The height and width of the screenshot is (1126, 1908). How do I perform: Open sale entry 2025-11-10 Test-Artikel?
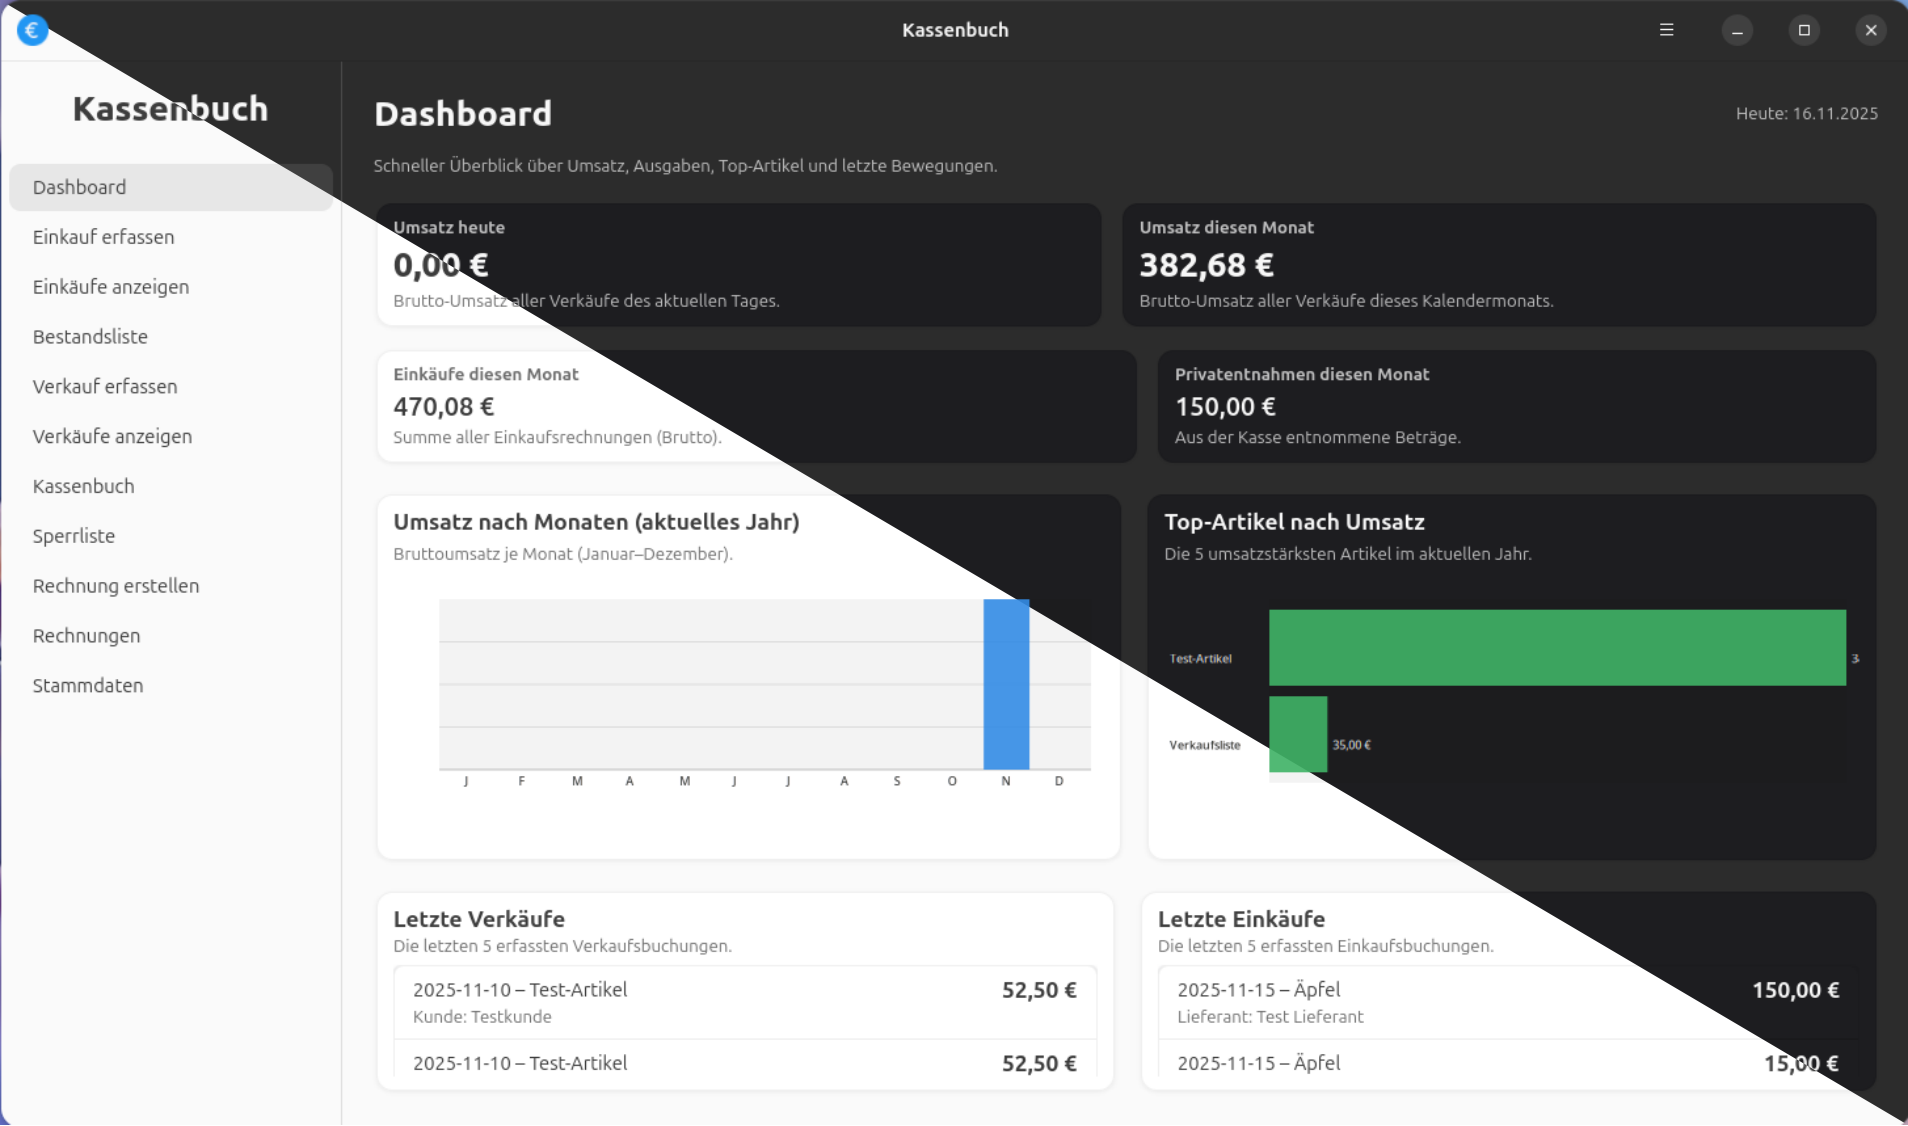pyautogui.click(x=744, y=1002)
